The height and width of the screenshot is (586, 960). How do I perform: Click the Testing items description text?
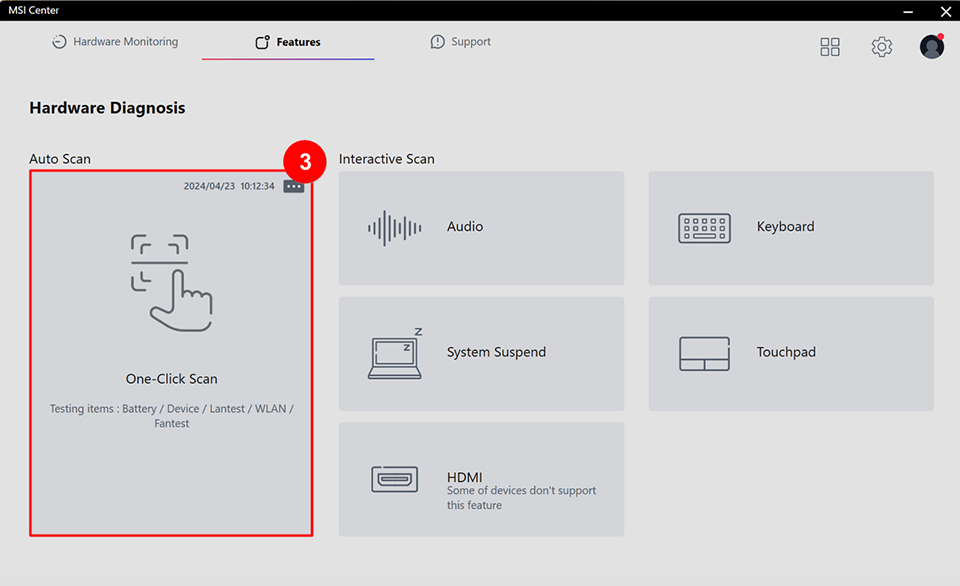point(171,416)
